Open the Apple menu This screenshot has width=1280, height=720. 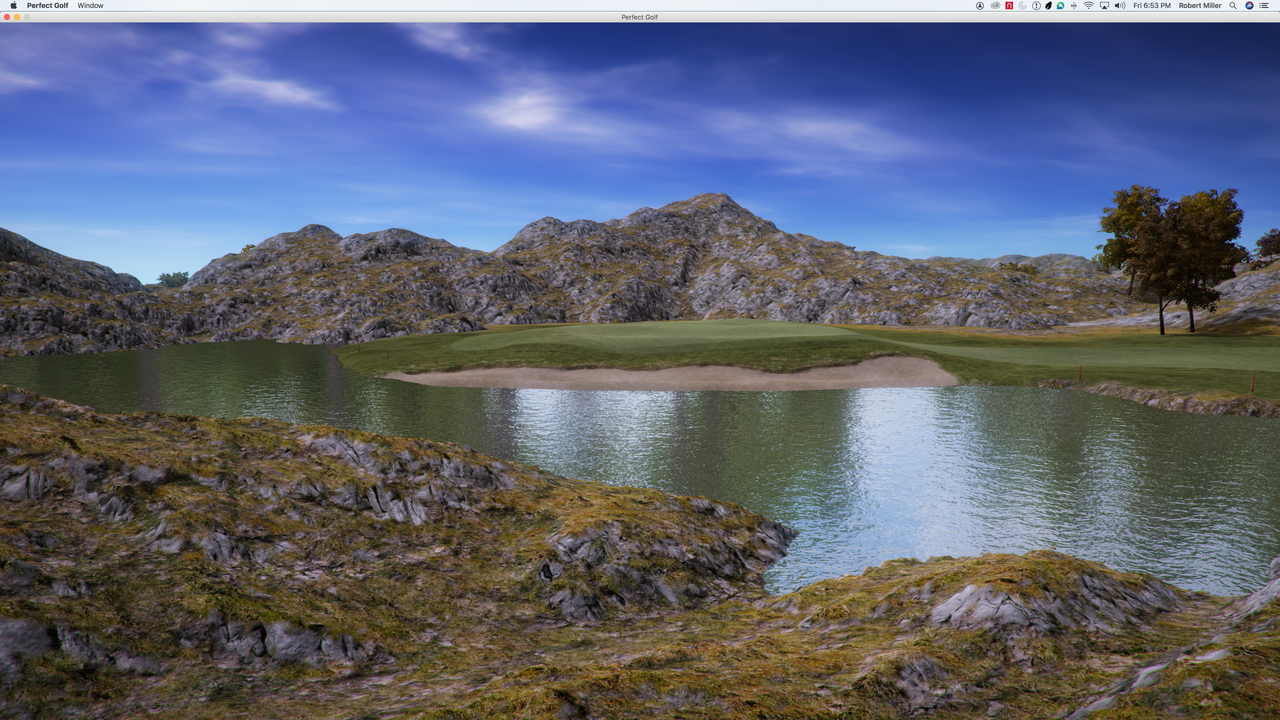tap(12, 5)
